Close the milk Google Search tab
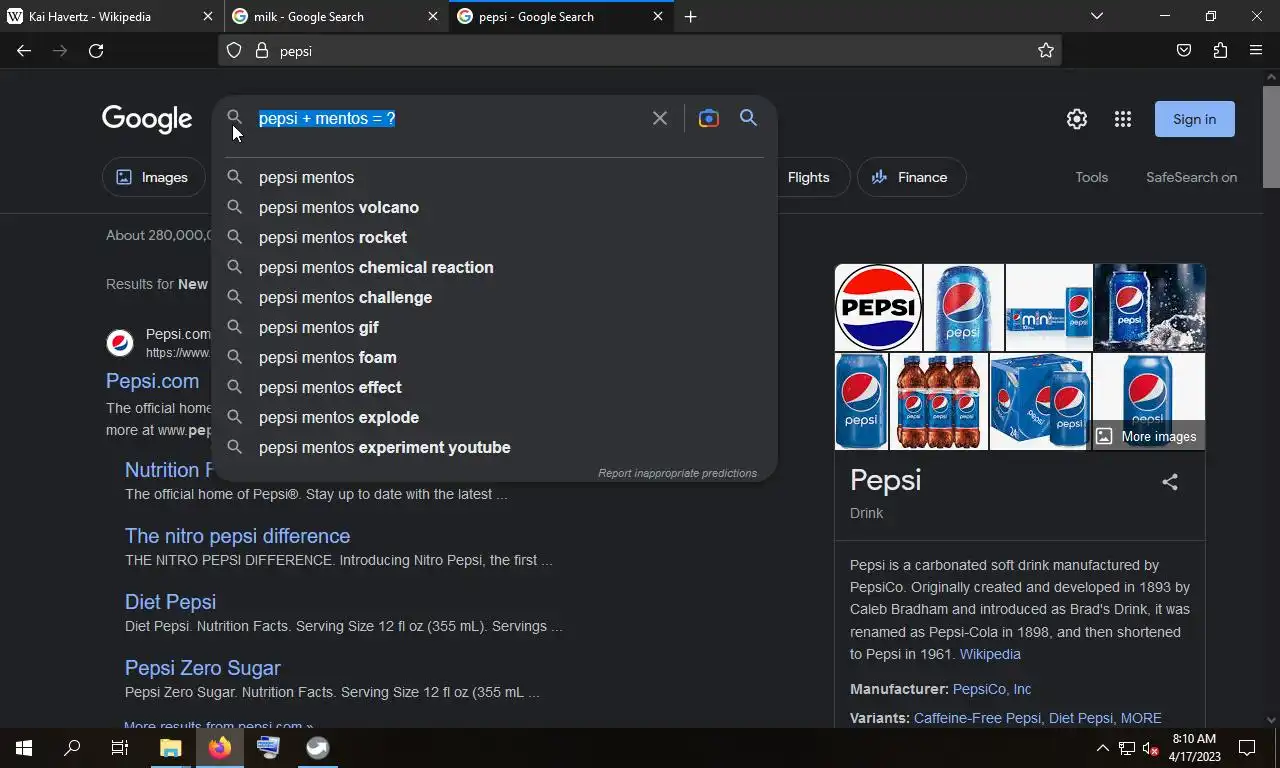 coord(433,16)
